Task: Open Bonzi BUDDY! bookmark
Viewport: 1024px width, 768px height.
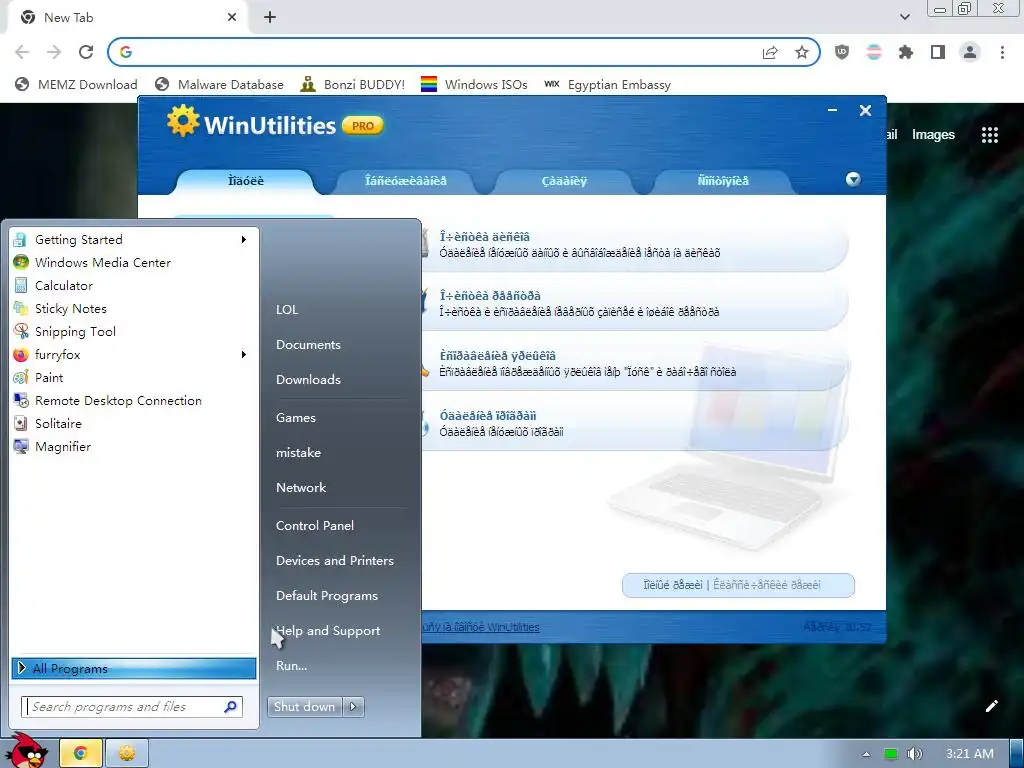Action: 353,84
